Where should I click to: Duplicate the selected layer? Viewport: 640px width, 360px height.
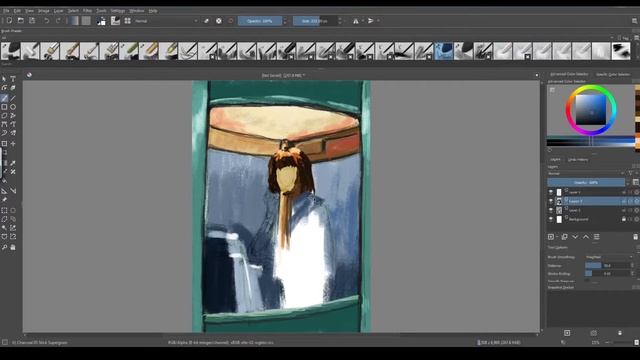pos(564,237)
